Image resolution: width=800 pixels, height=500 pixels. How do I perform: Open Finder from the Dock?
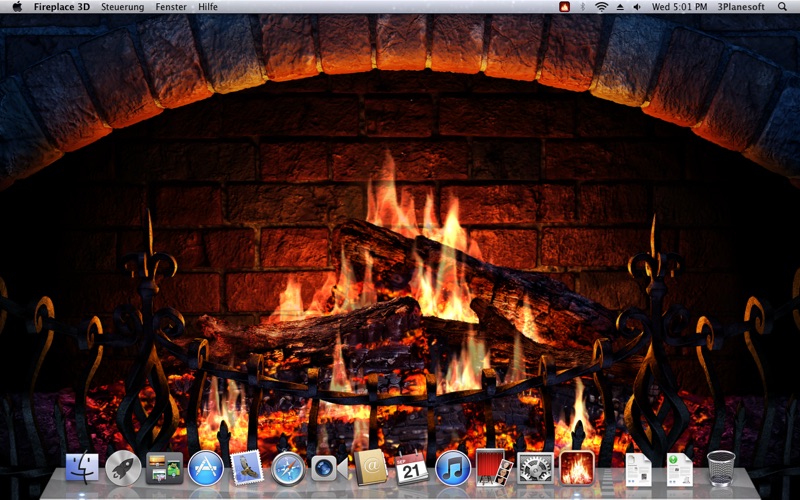[x=82, y=468]
